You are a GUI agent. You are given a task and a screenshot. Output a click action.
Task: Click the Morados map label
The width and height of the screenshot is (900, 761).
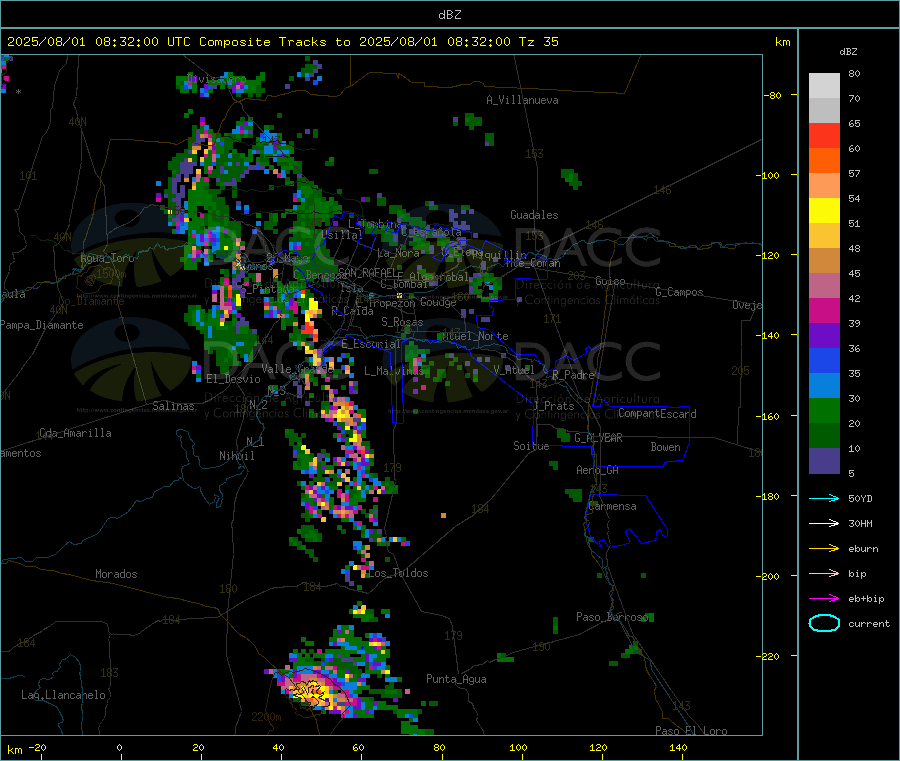tap(116, 574)
